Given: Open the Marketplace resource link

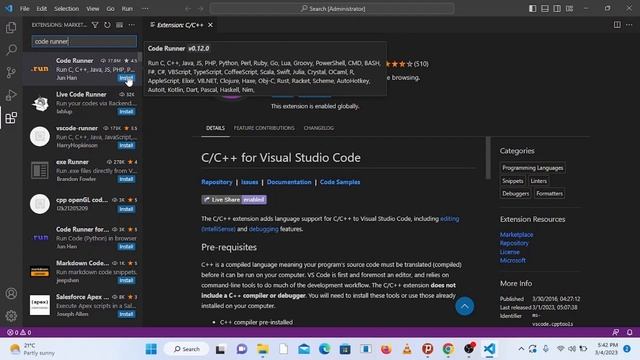Looking at the screenshot, I should coord(516,235).
